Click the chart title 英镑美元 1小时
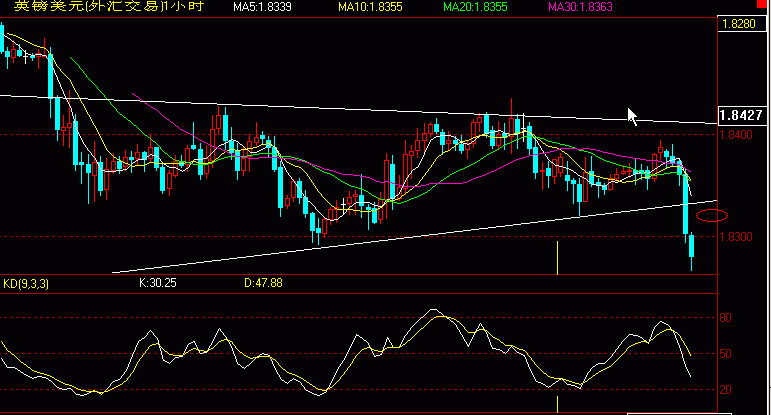 (109, 6)
